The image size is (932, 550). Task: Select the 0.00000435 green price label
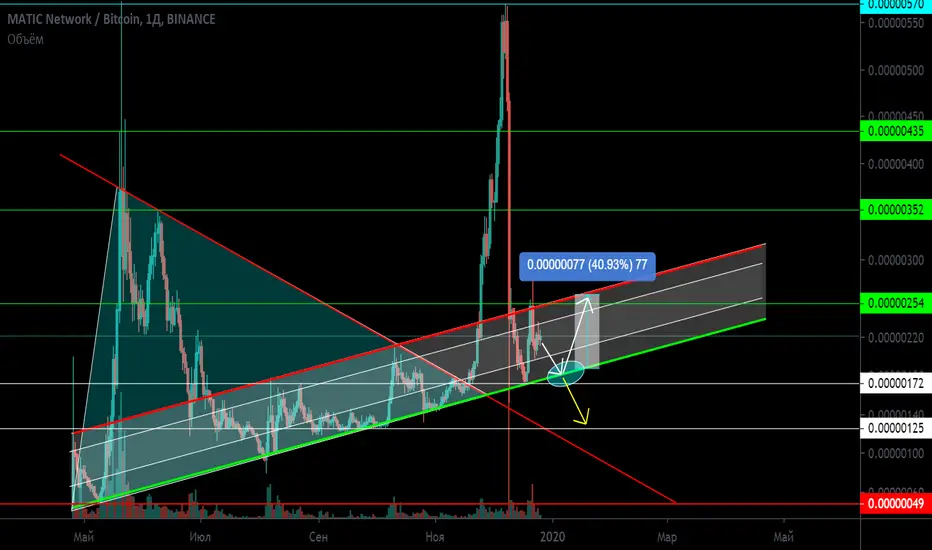coord(896,131)
